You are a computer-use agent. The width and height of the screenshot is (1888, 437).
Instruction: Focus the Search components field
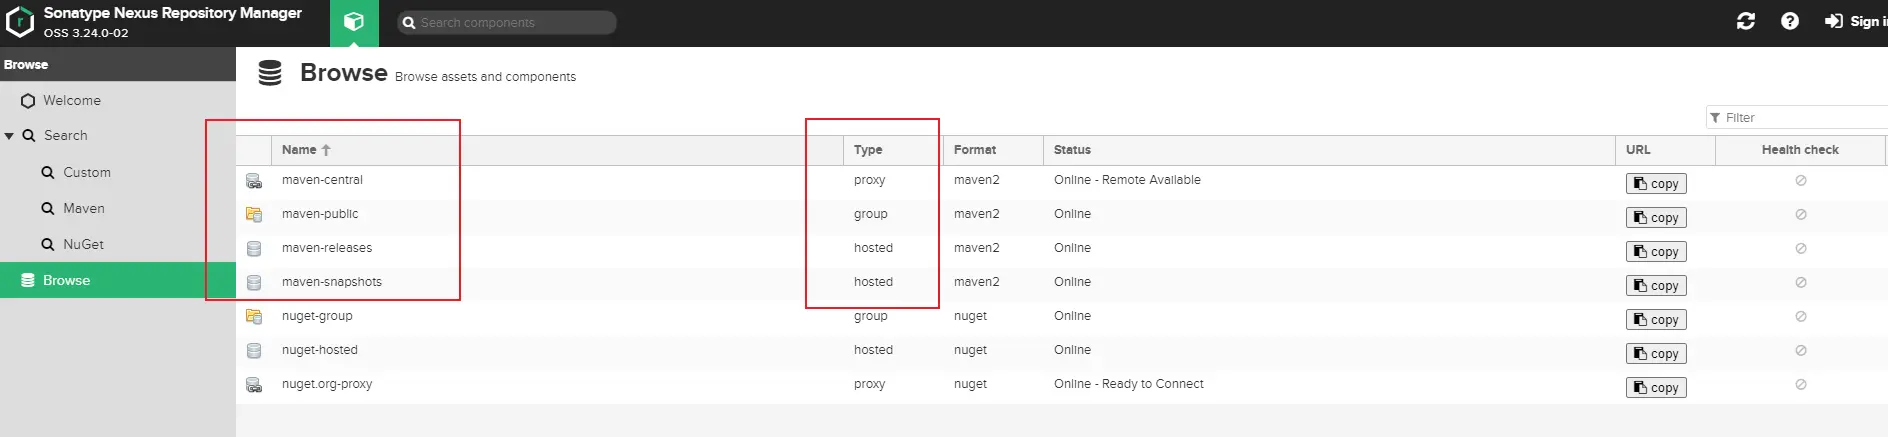506,22
